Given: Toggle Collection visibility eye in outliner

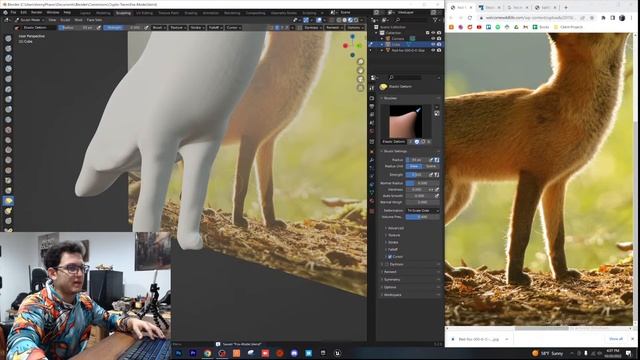Looking at the screenshot, I should (x=433, y=33).
